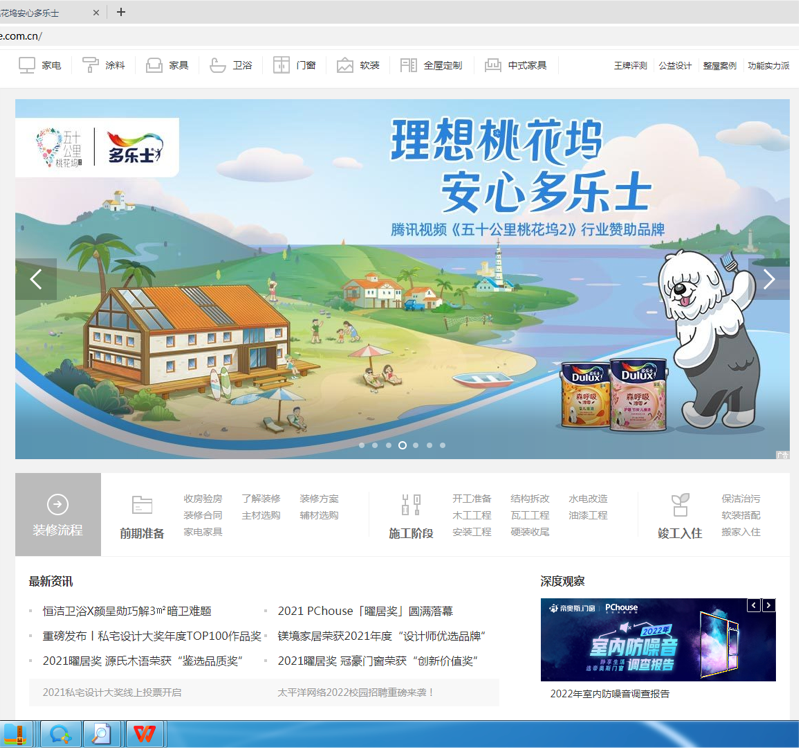Open 结构拆改 link
This screenshot has width=799, height=748.
click(x=530, y=499)
